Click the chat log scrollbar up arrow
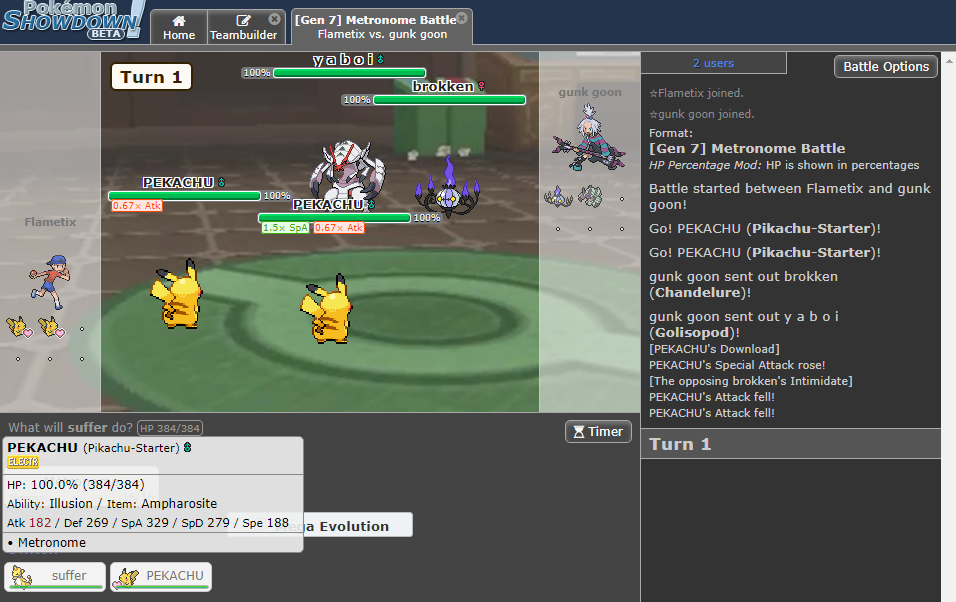This screenshot has height=602, width=956. [x=949, y=60]
